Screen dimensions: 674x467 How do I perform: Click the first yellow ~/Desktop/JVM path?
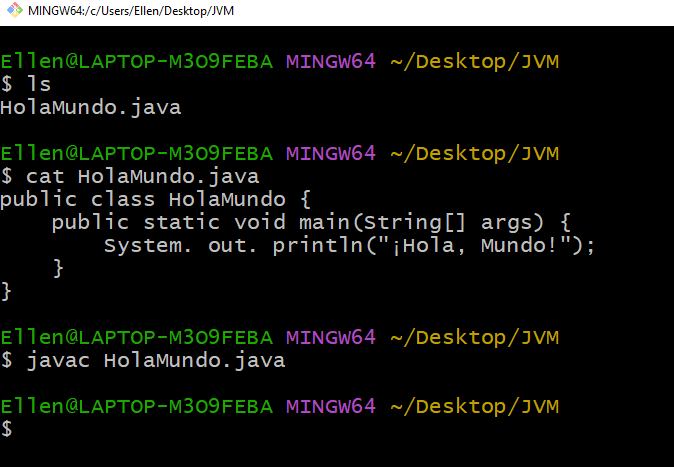pyautogui.click(x=473, y=61)
